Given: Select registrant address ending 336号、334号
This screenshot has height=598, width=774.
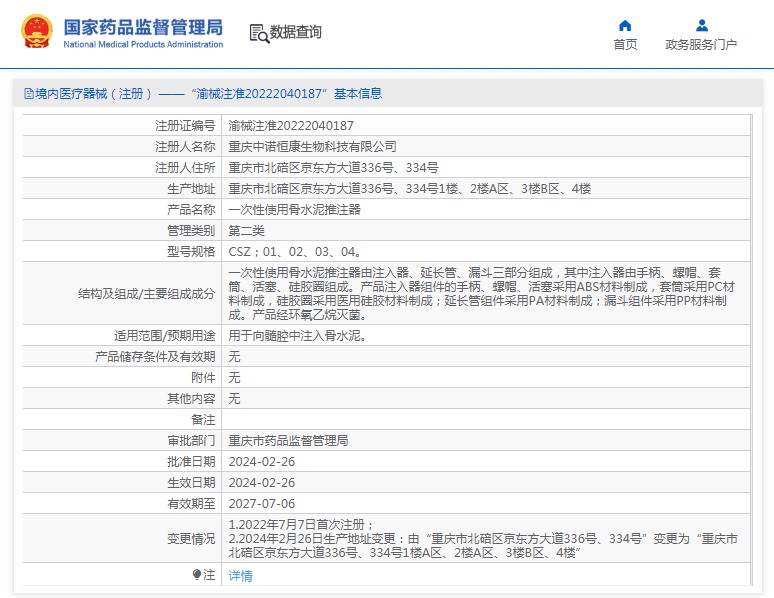Looking at the screenshot, I should (x=333, y=168).
